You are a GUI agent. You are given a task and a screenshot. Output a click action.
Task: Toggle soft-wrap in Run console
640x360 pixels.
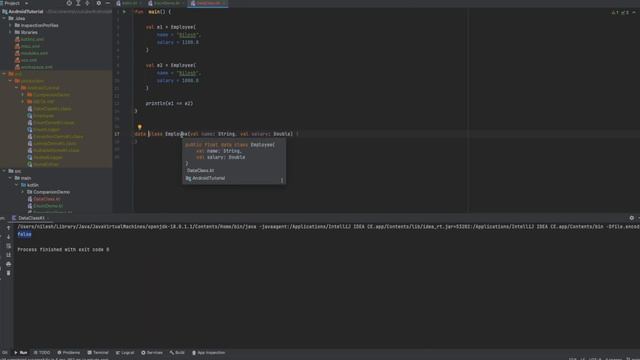click(8, 246)
